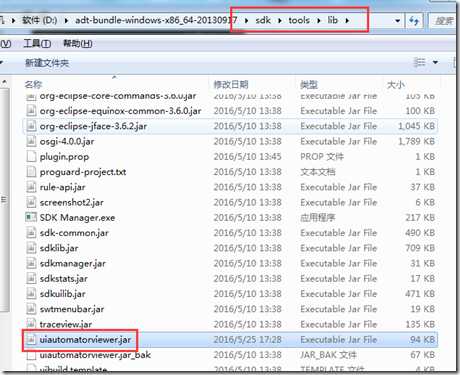Click the jar icon of uiautomatorviewer.jar
The height and width of the screenshot is (375, 460).
(31, 340)
